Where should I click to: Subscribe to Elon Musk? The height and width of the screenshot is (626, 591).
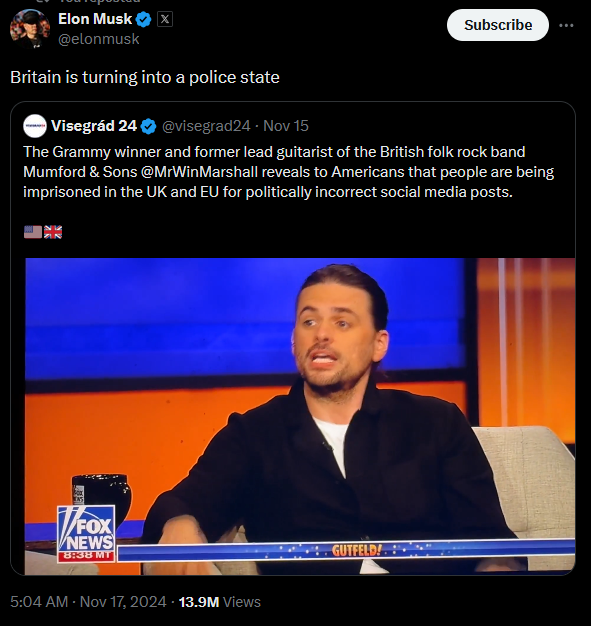pos(498,25)
